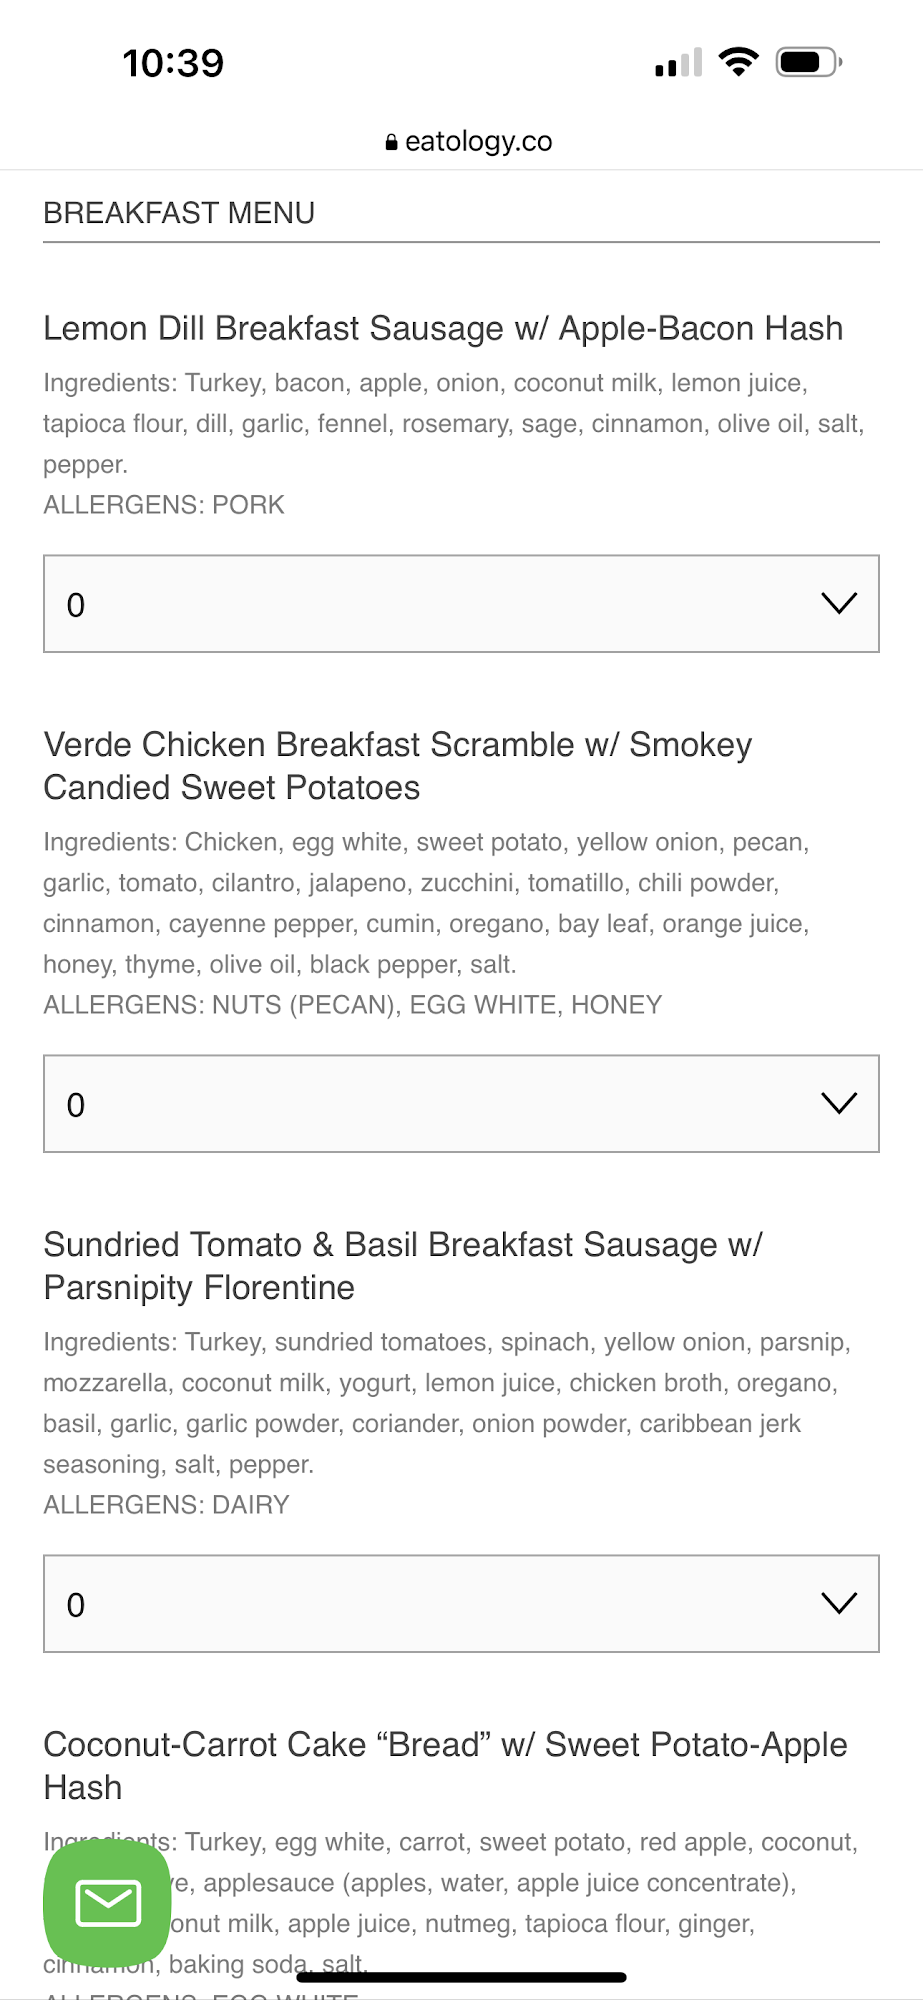Tap the BREAKFAST MENU heading
923x2000 pixels.
179,213
